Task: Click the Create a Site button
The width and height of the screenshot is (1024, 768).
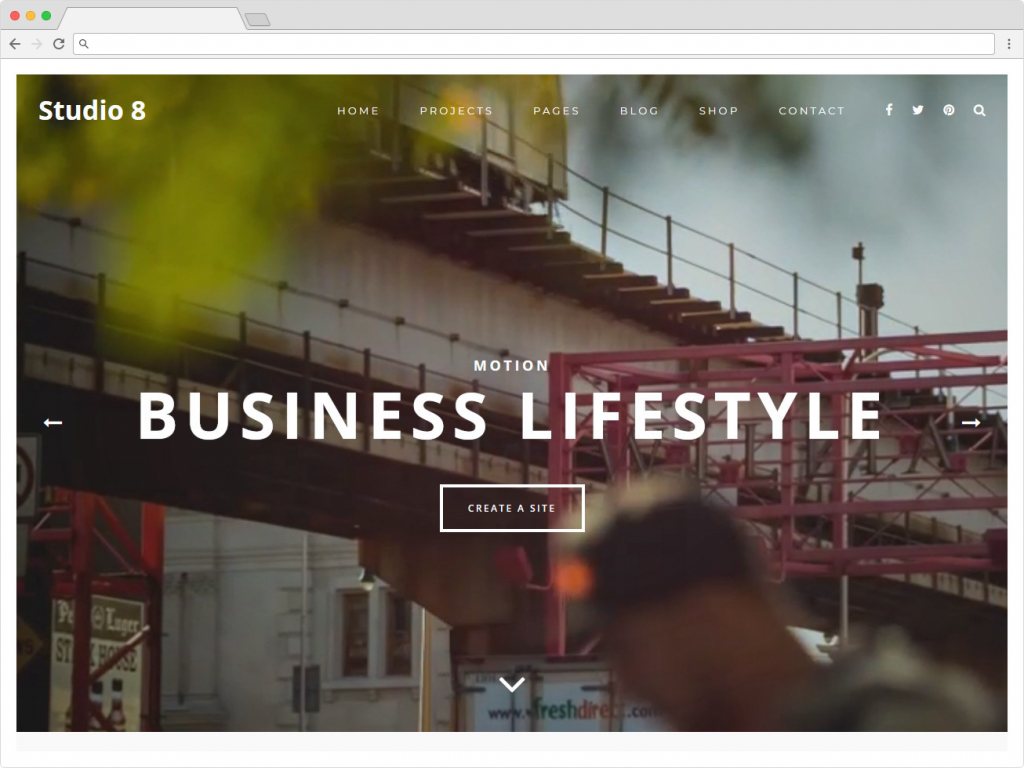Action: click(x=512, y=508)
